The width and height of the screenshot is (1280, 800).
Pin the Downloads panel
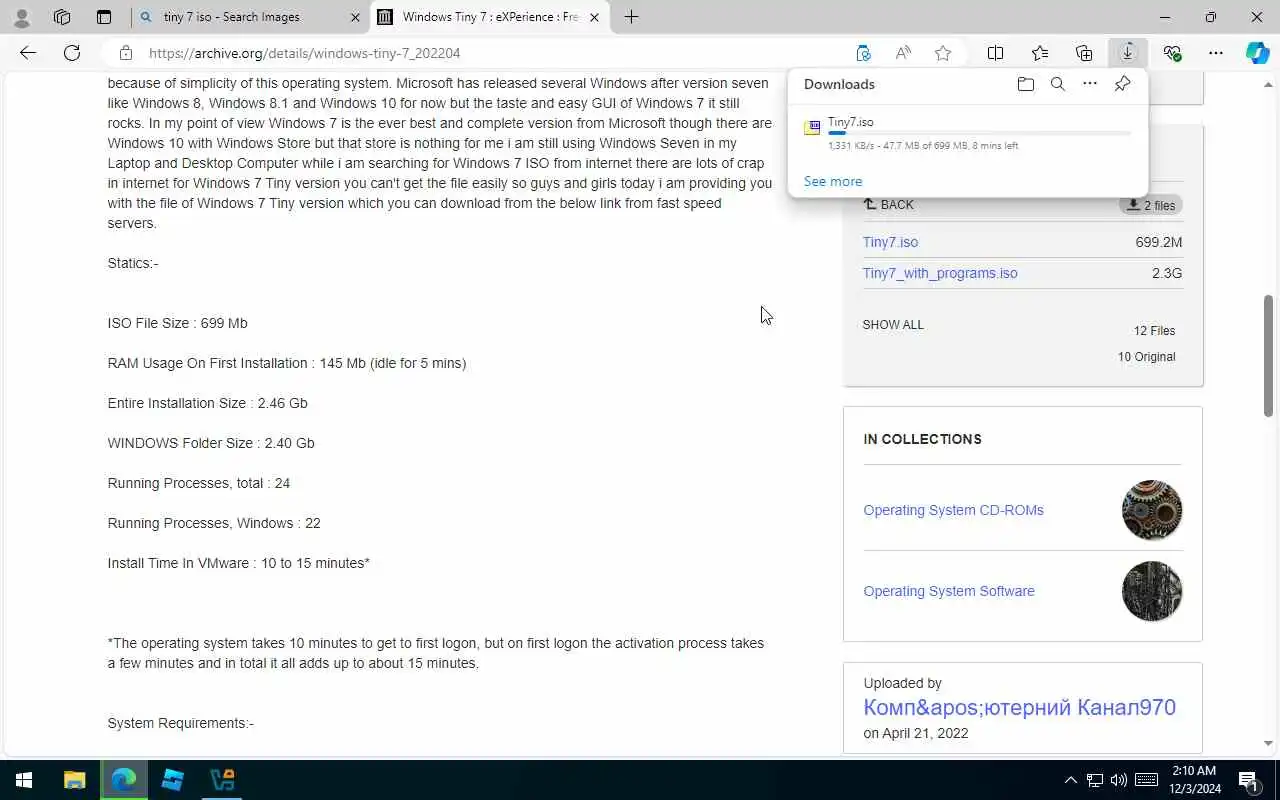pos(1122,84)
